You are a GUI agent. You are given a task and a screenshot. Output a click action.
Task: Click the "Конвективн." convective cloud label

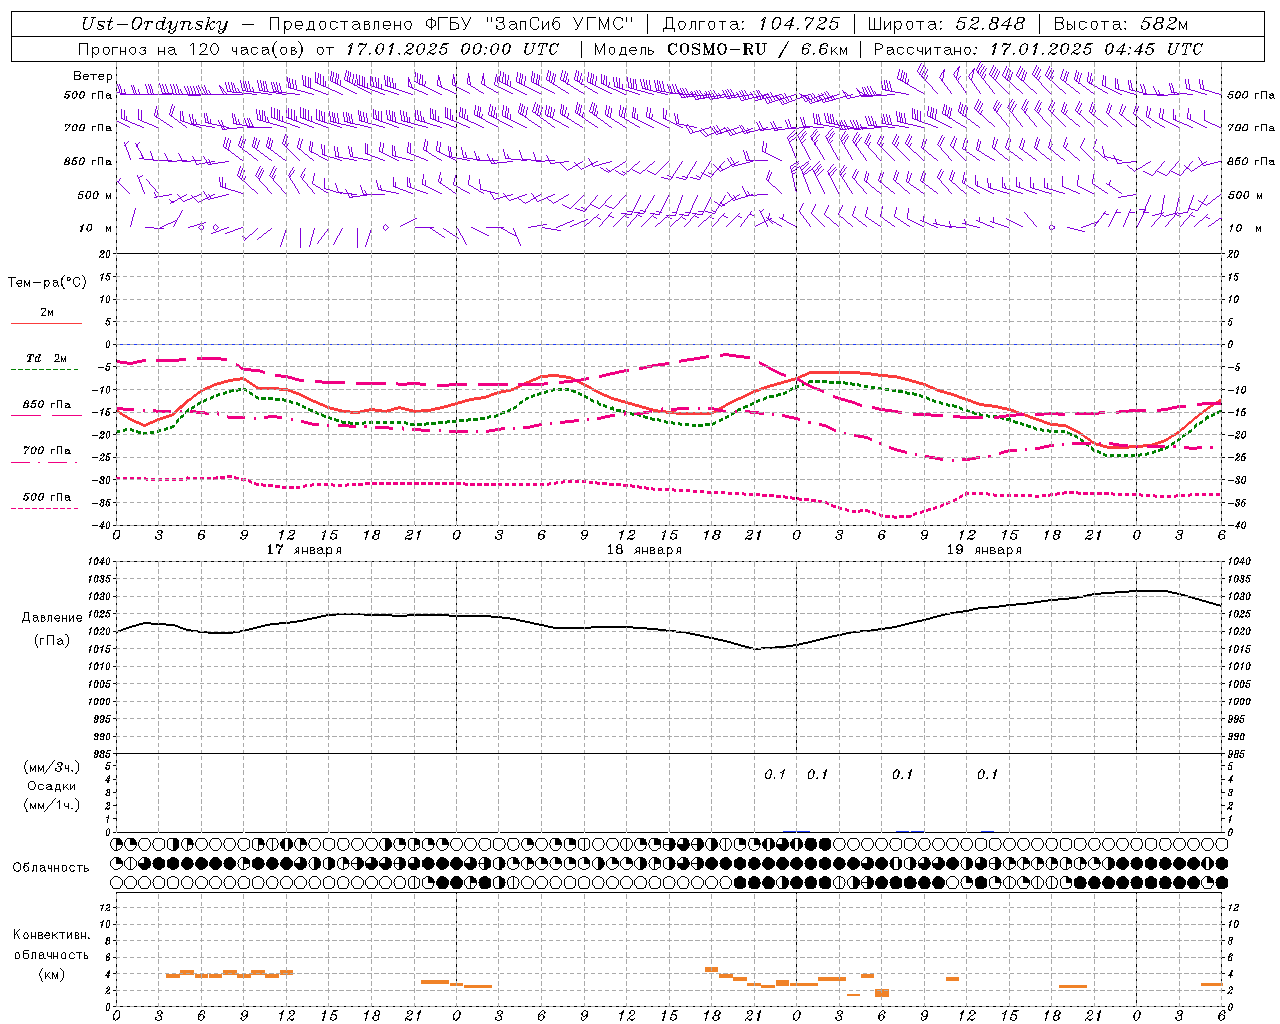52,935
